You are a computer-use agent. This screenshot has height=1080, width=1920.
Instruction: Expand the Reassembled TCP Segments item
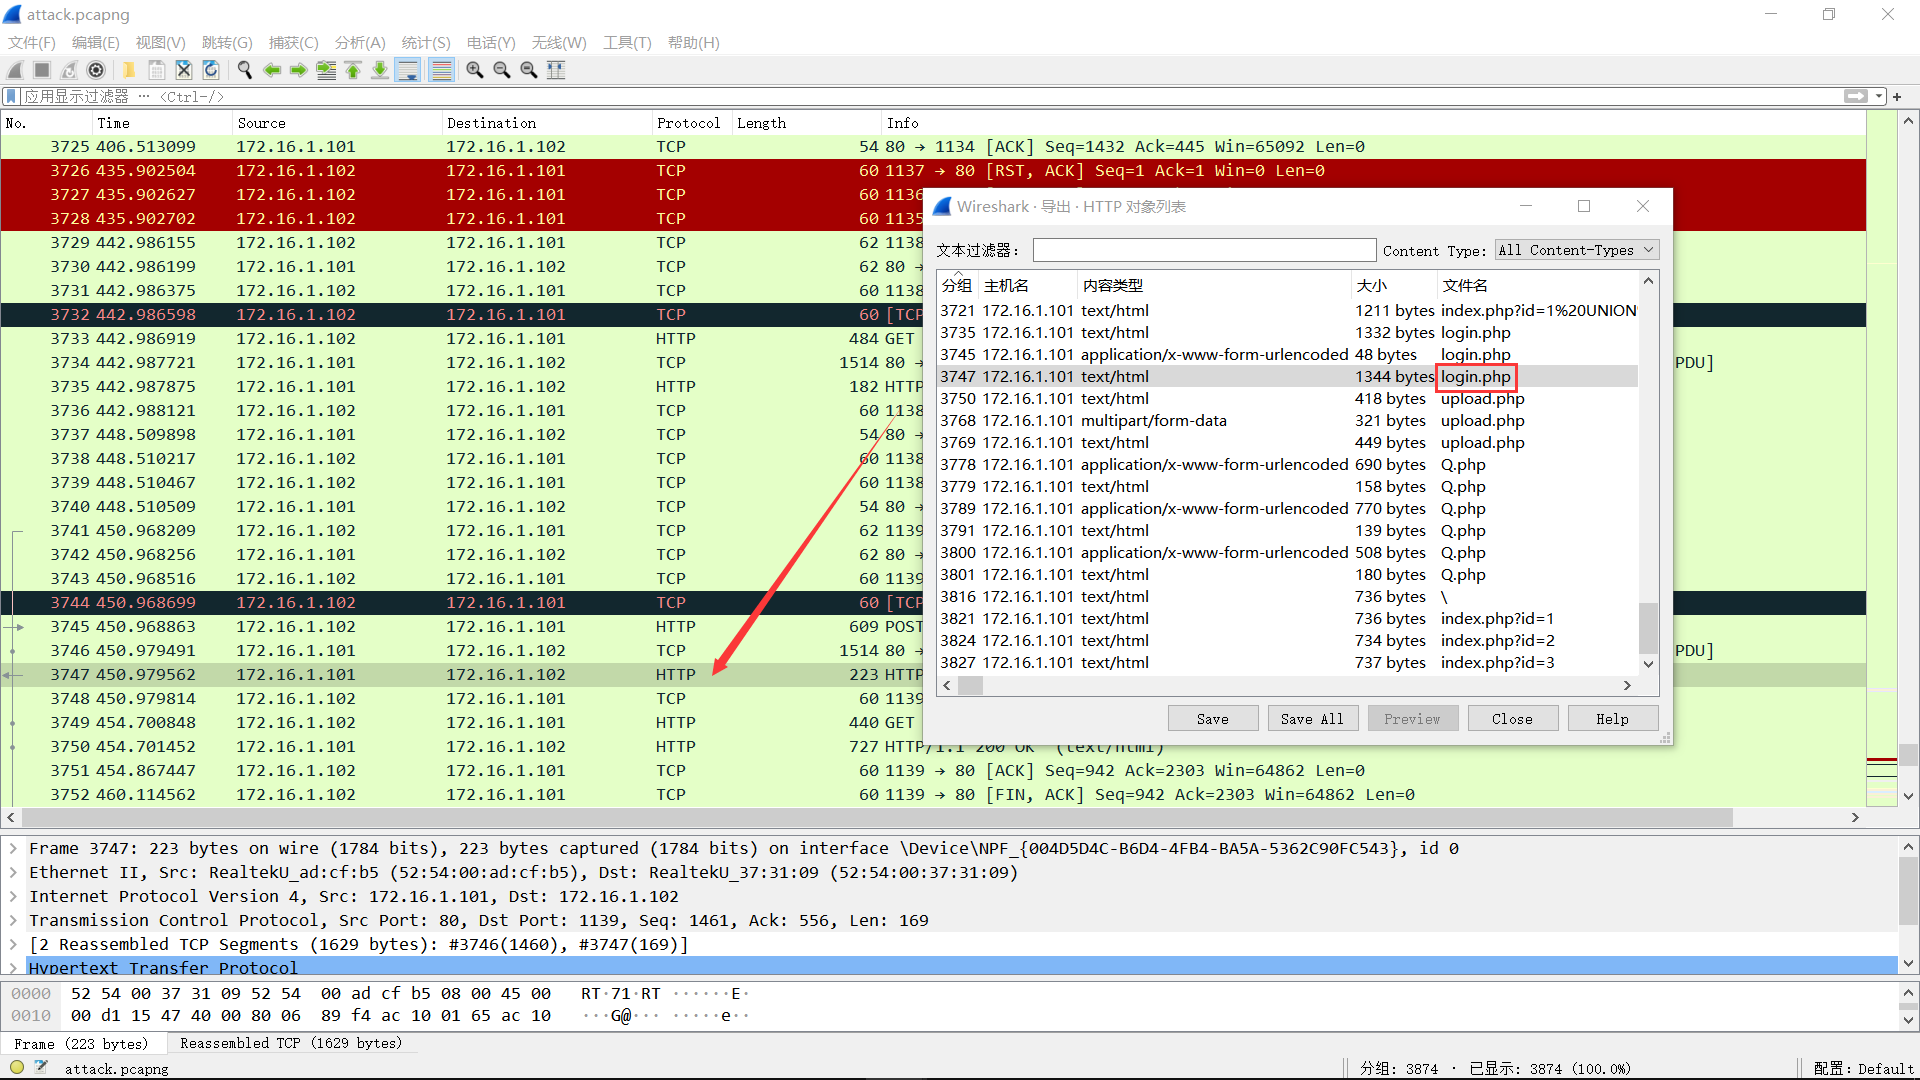click(x=13, y=945)
